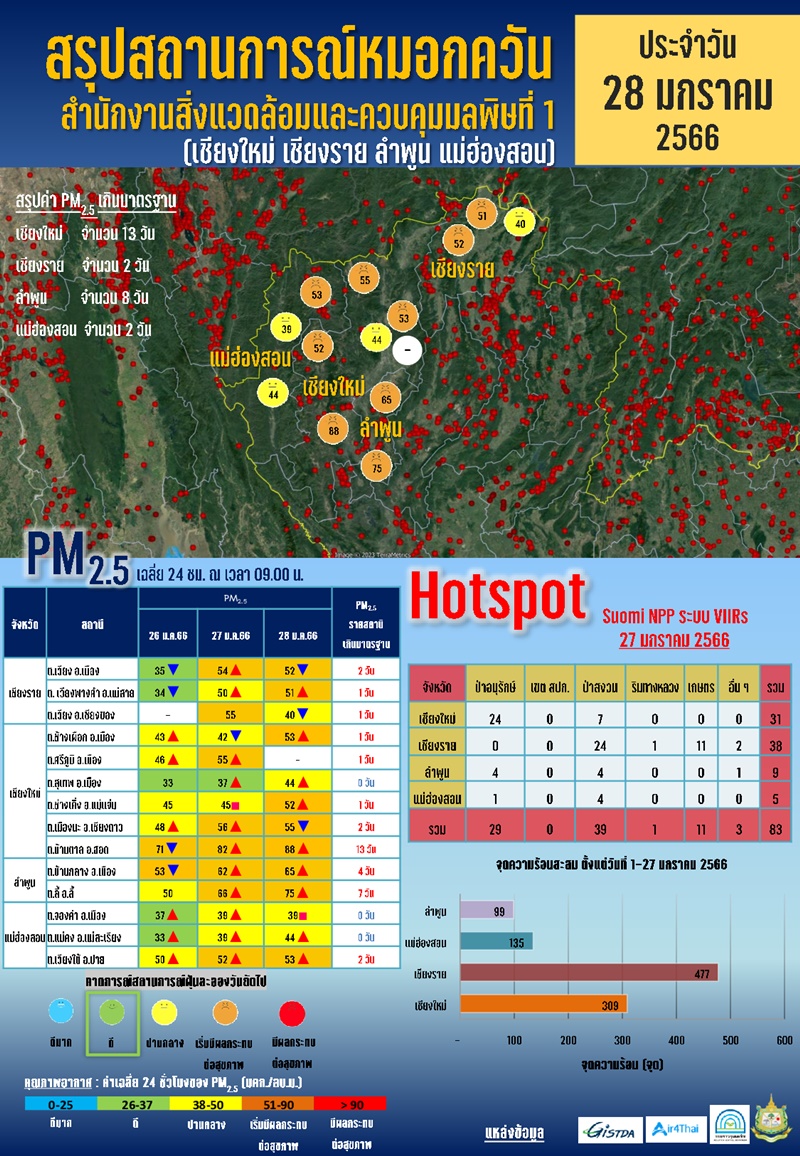Screen dimensions: 800x1156
Task: Click the Air4Thai logo
Action: (x=673, y=1129)
